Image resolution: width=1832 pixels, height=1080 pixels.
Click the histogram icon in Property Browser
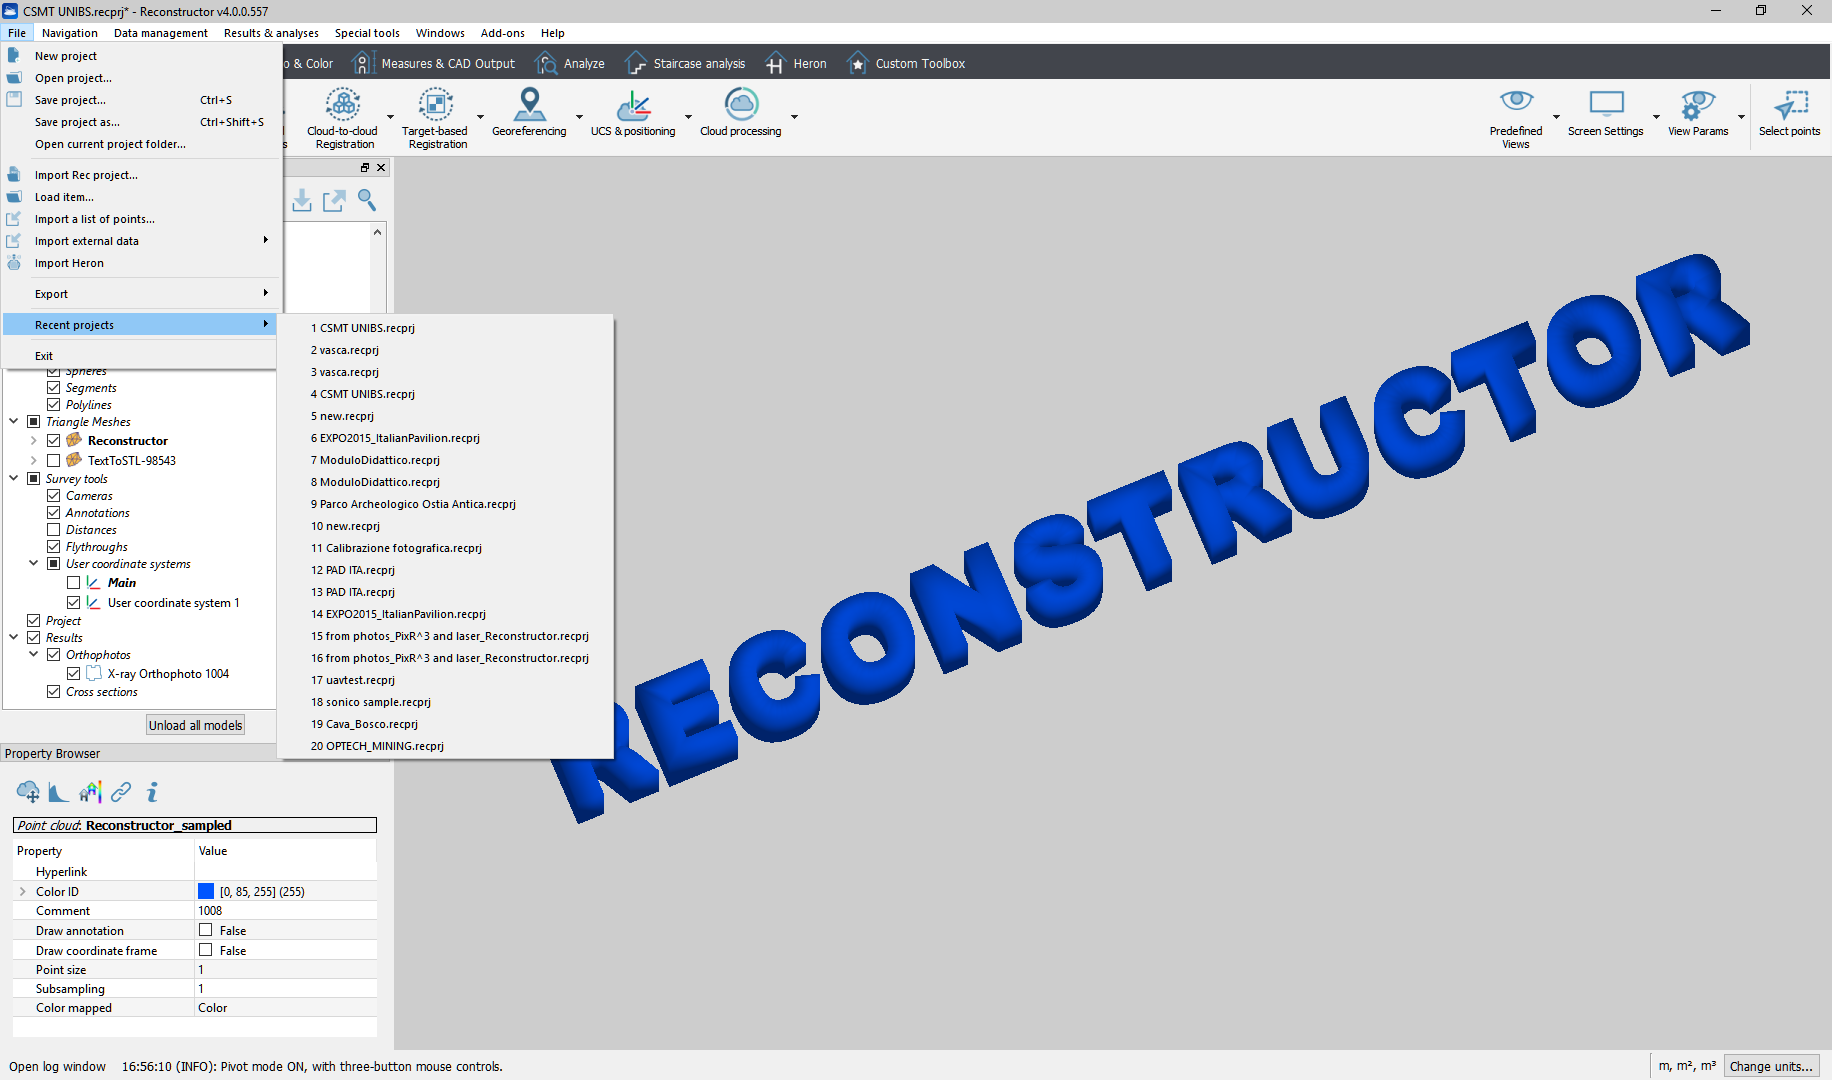(59, 792)
